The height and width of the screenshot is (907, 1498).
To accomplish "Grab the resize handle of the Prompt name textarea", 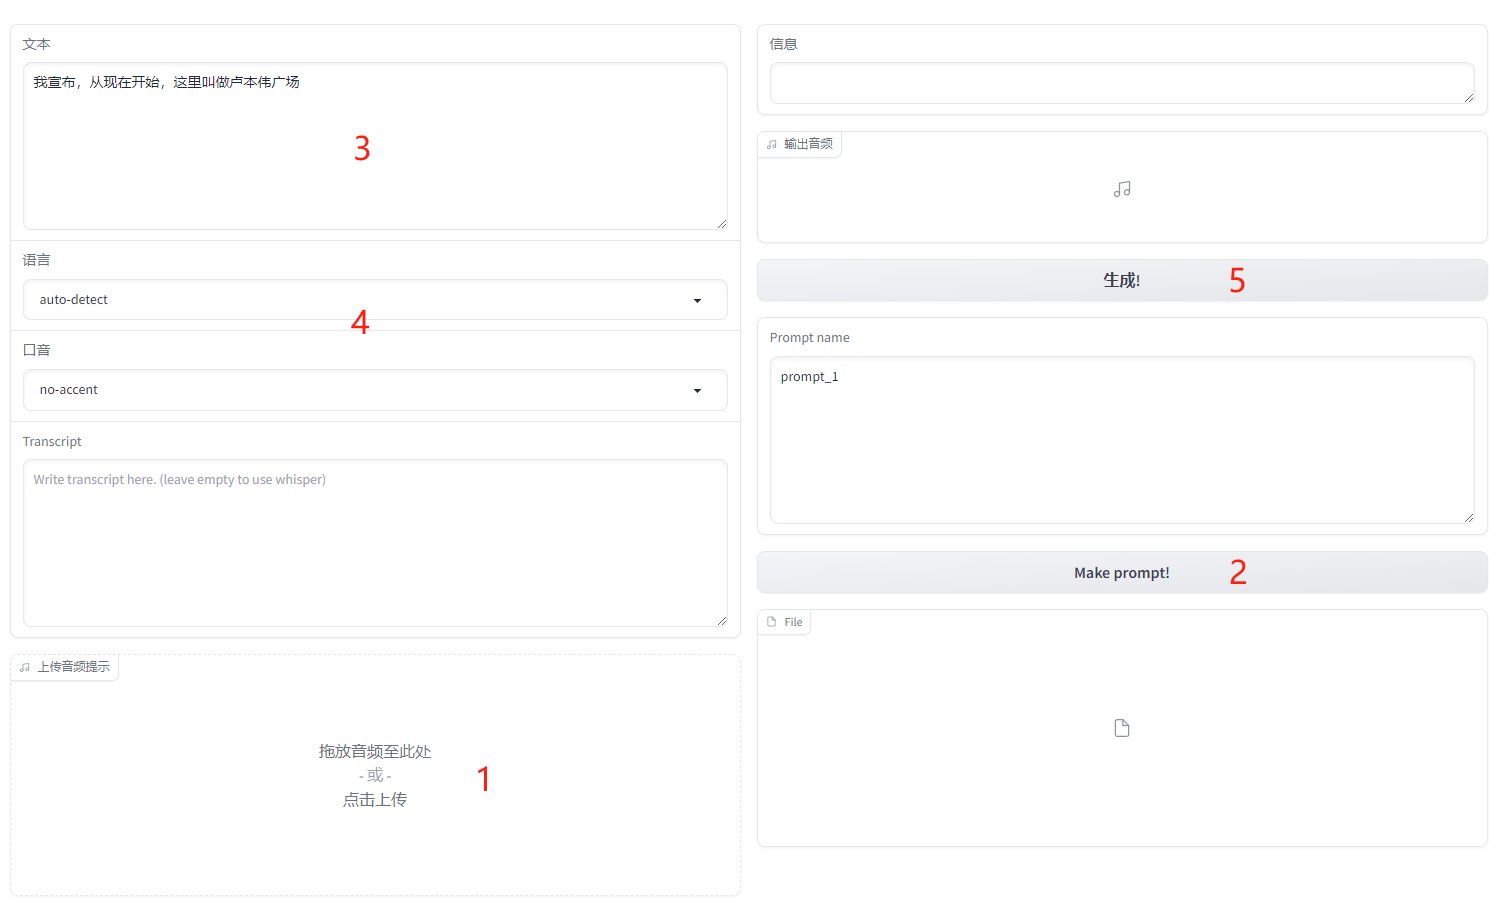I will (x=1468, y=517).
